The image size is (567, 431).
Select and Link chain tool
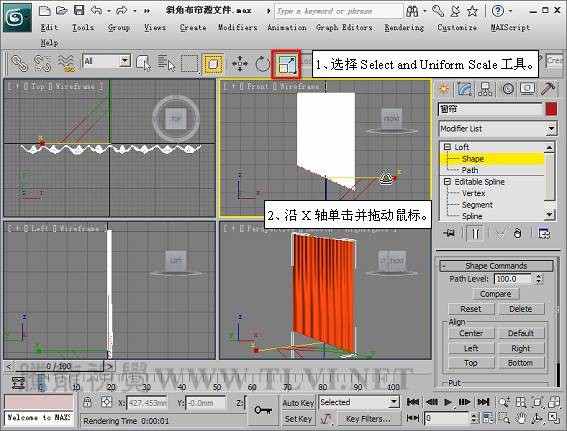coord(20,63)
